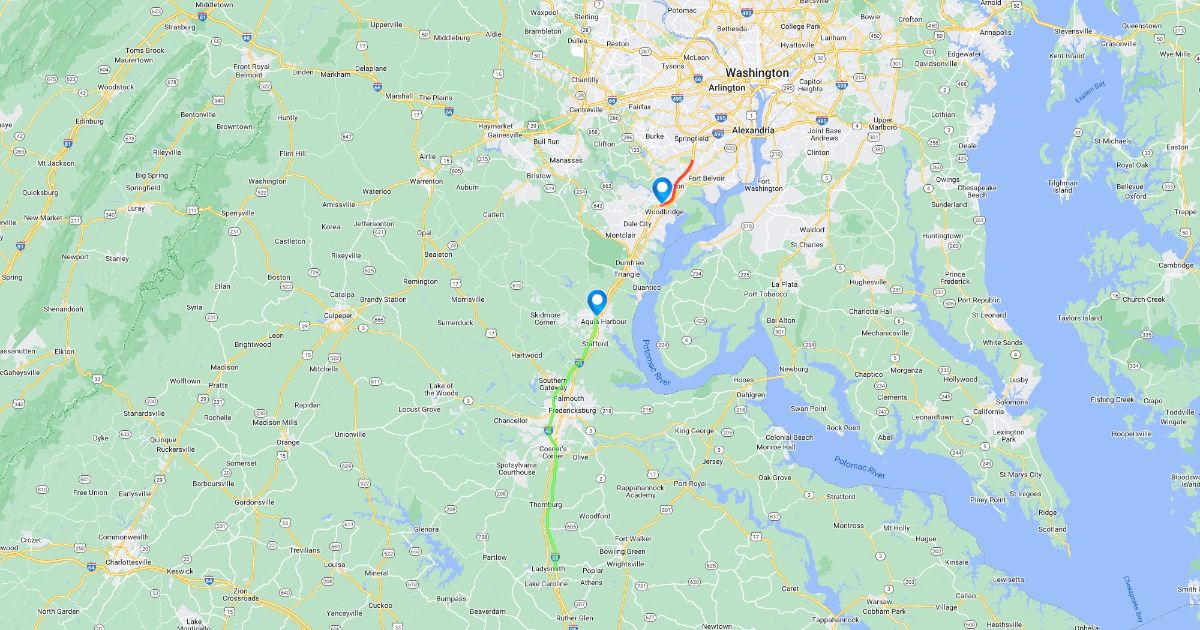1200x630 pixels.
Task: Click the Ladysmith label at route end
Action: pos(549,568)
